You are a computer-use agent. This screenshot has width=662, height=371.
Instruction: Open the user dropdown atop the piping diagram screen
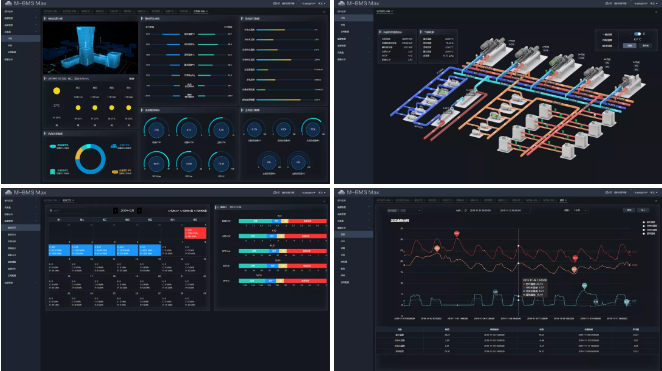point(642,3)
